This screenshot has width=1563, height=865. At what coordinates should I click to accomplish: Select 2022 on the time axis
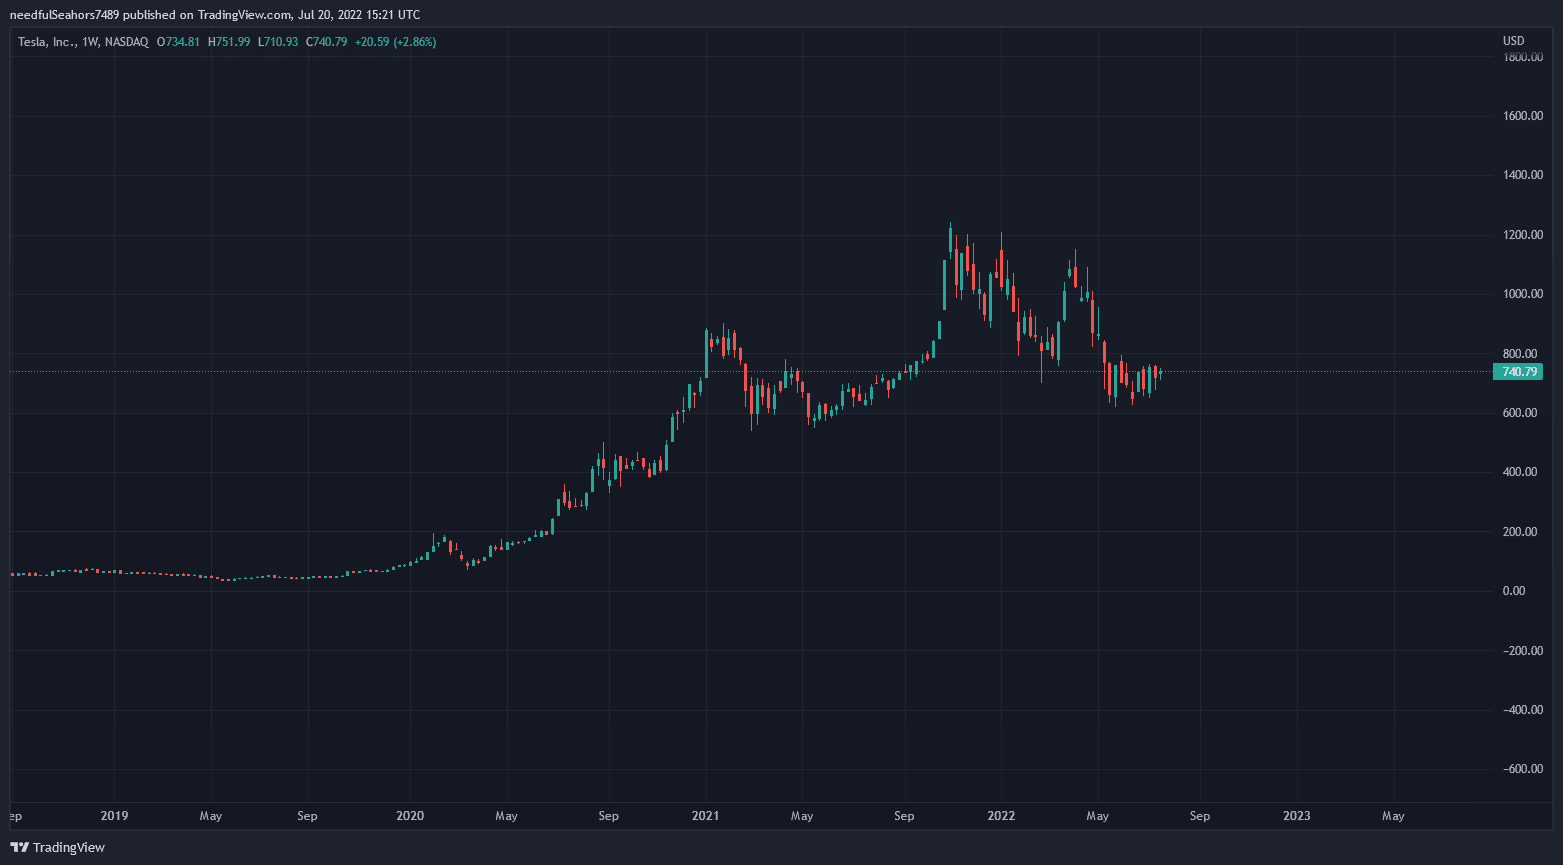(1001, 816)
